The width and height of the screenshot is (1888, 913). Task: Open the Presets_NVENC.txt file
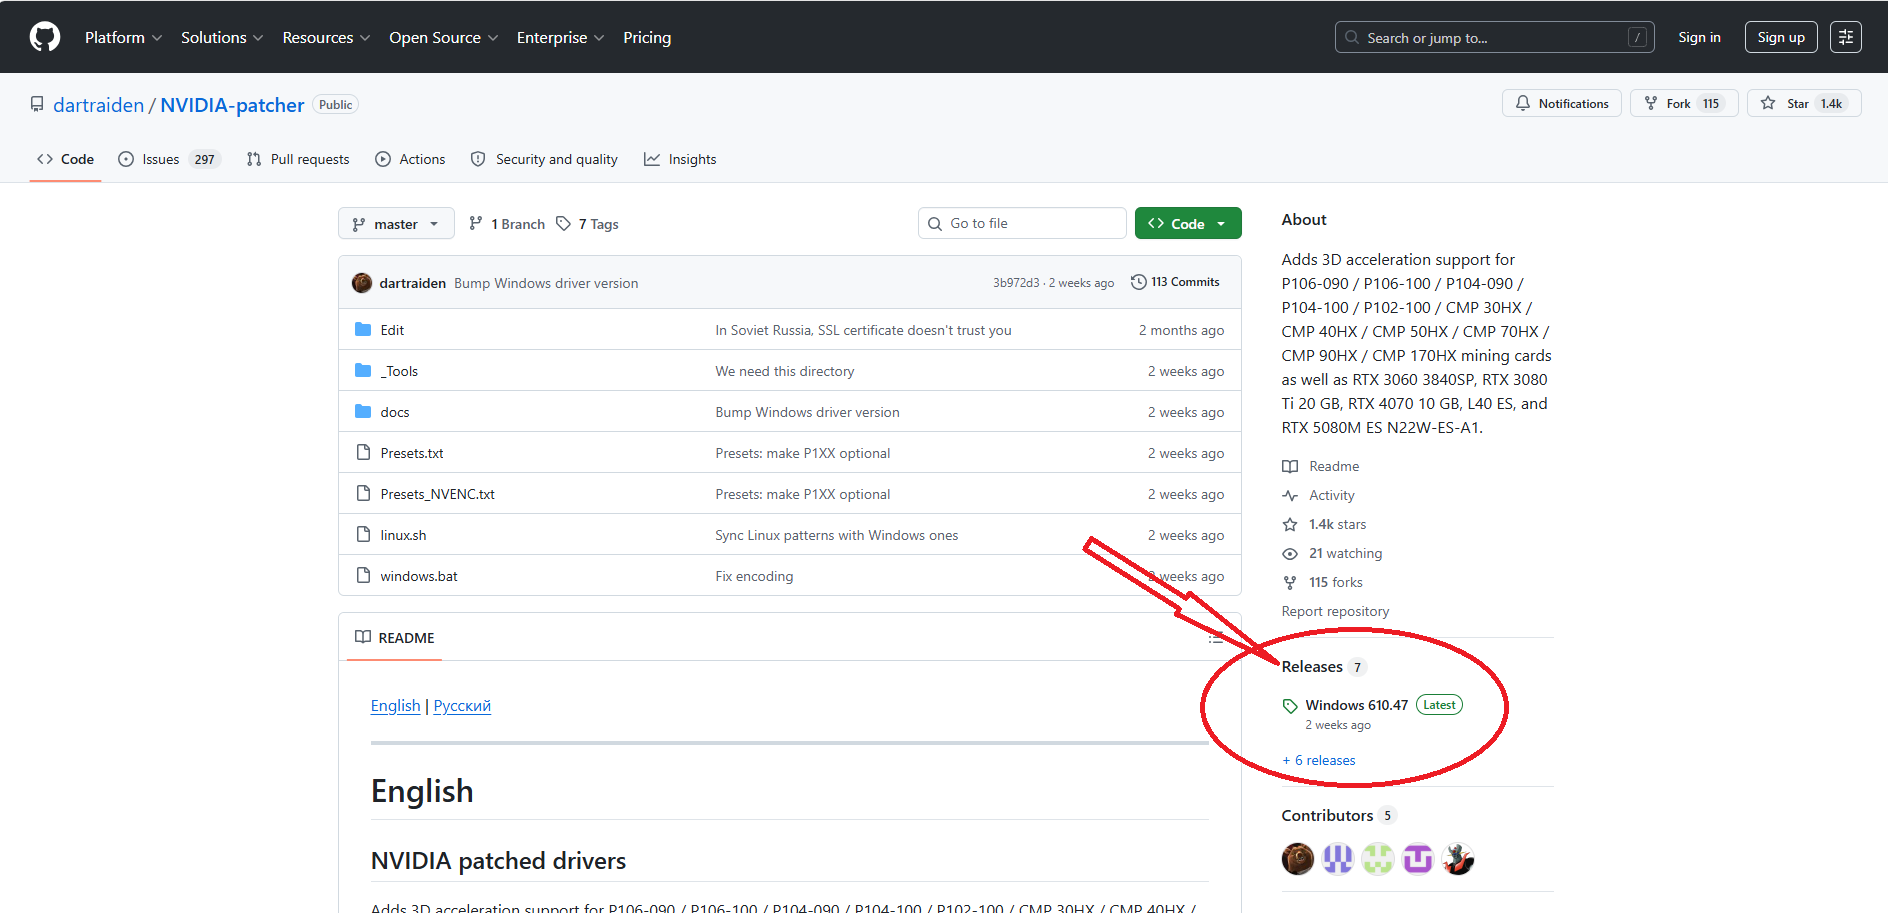click(437, 494)
